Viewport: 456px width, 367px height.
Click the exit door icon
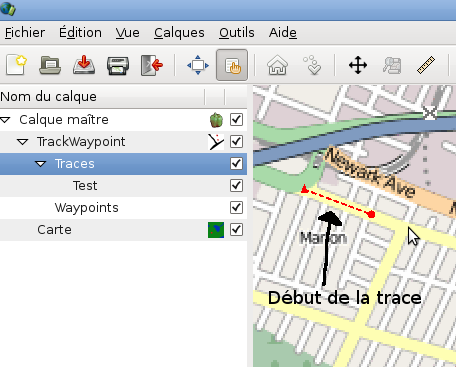152,65
